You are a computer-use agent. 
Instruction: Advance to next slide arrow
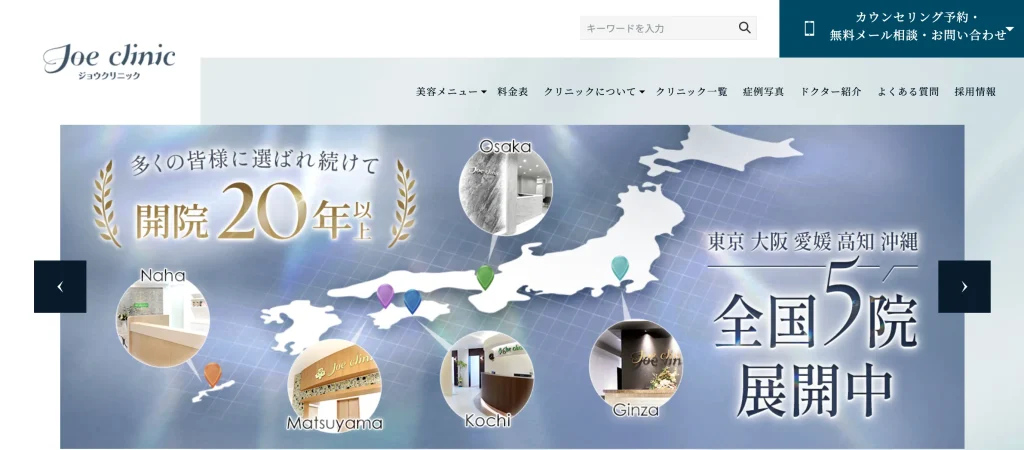coord(964,287)
